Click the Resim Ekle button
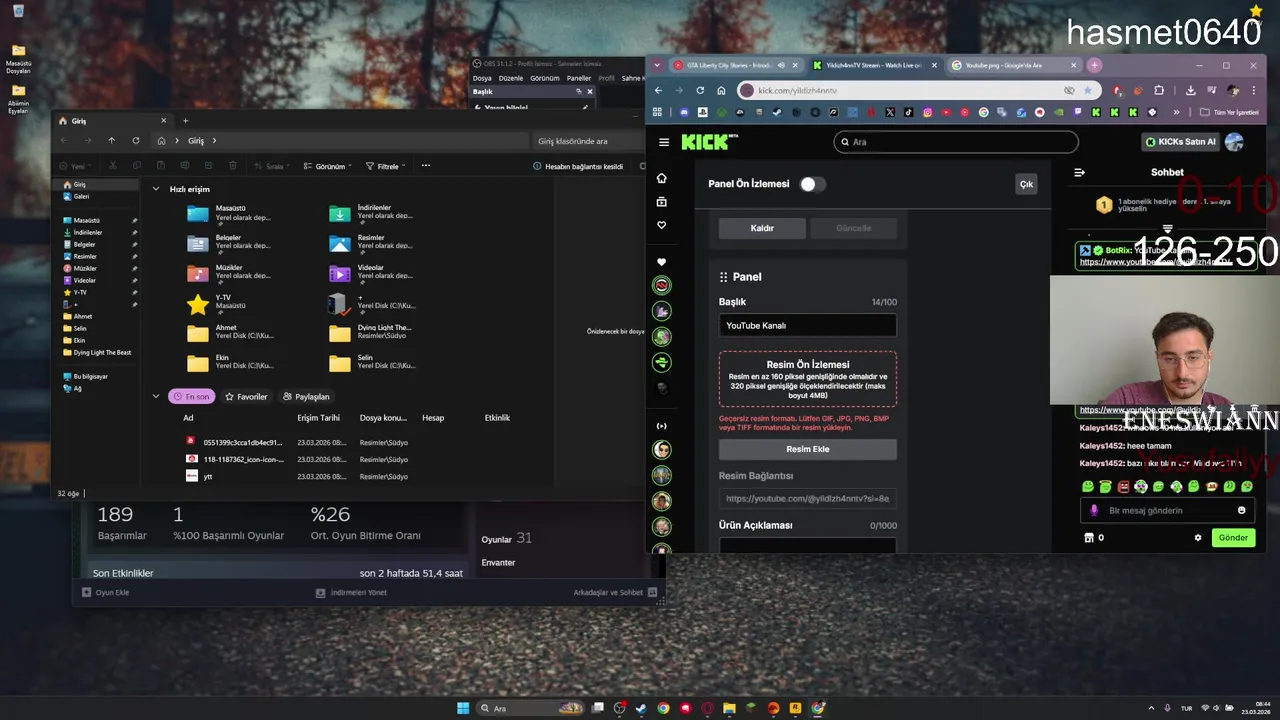This screenshot has height=720, width=1280. 807,449
